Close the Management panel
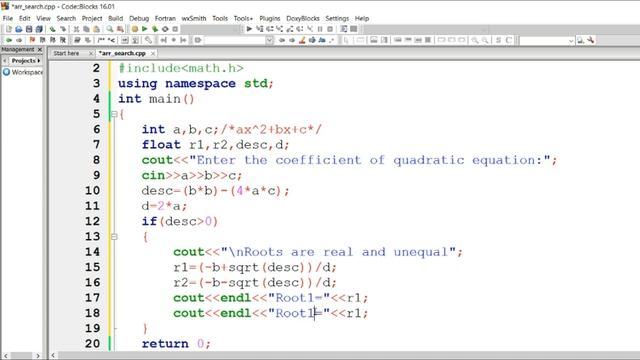 (x=40, y=49)
